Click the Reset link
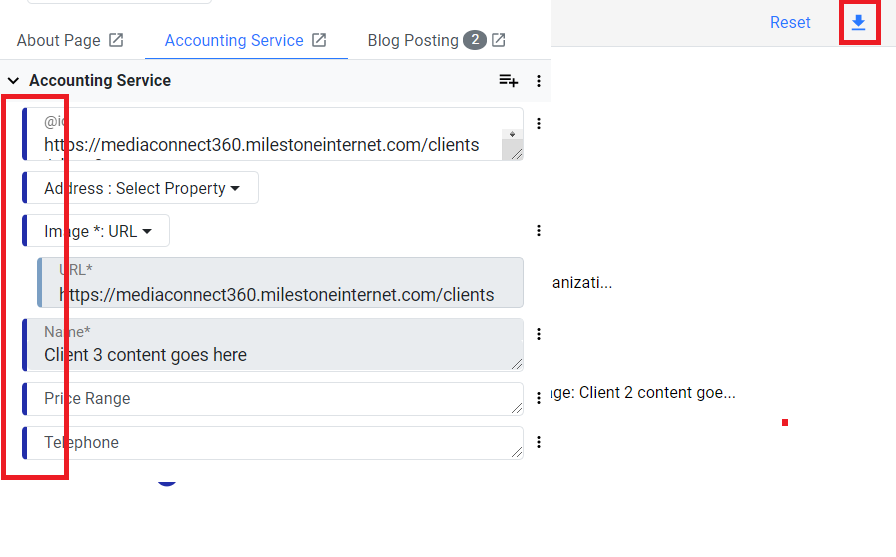The width and height of the screenshot is (896, 557). 790,22
